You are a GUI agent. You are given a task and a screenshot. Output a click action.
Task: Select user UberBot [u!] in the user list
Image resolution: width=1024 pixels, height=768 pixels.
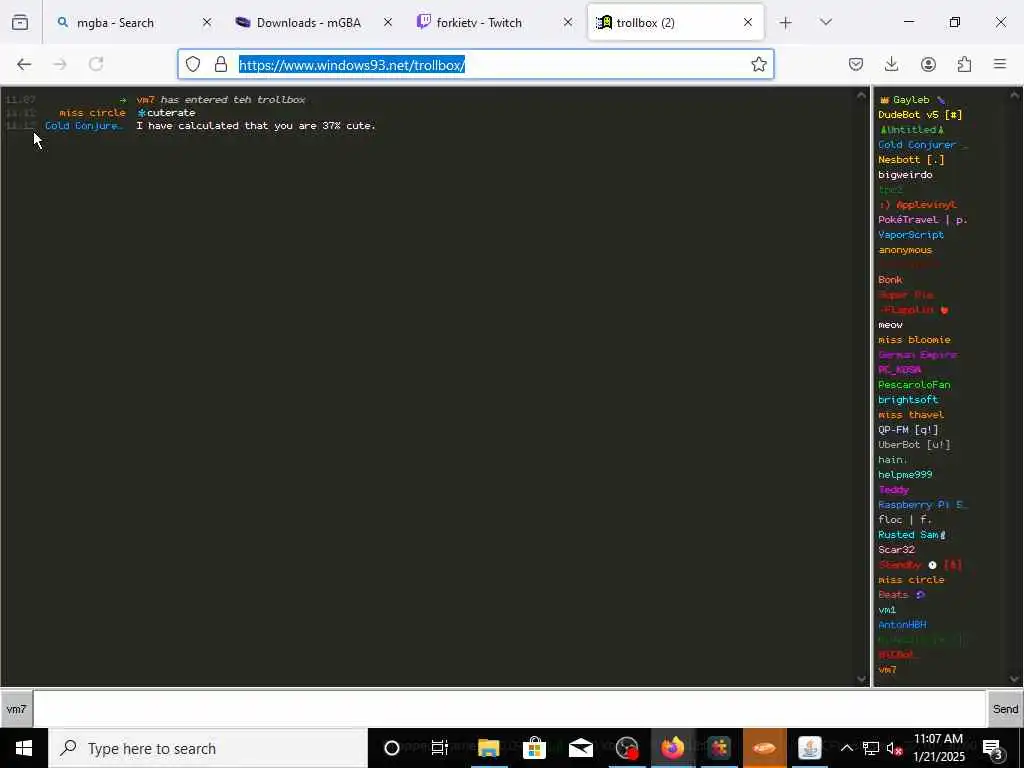(914, 445)
